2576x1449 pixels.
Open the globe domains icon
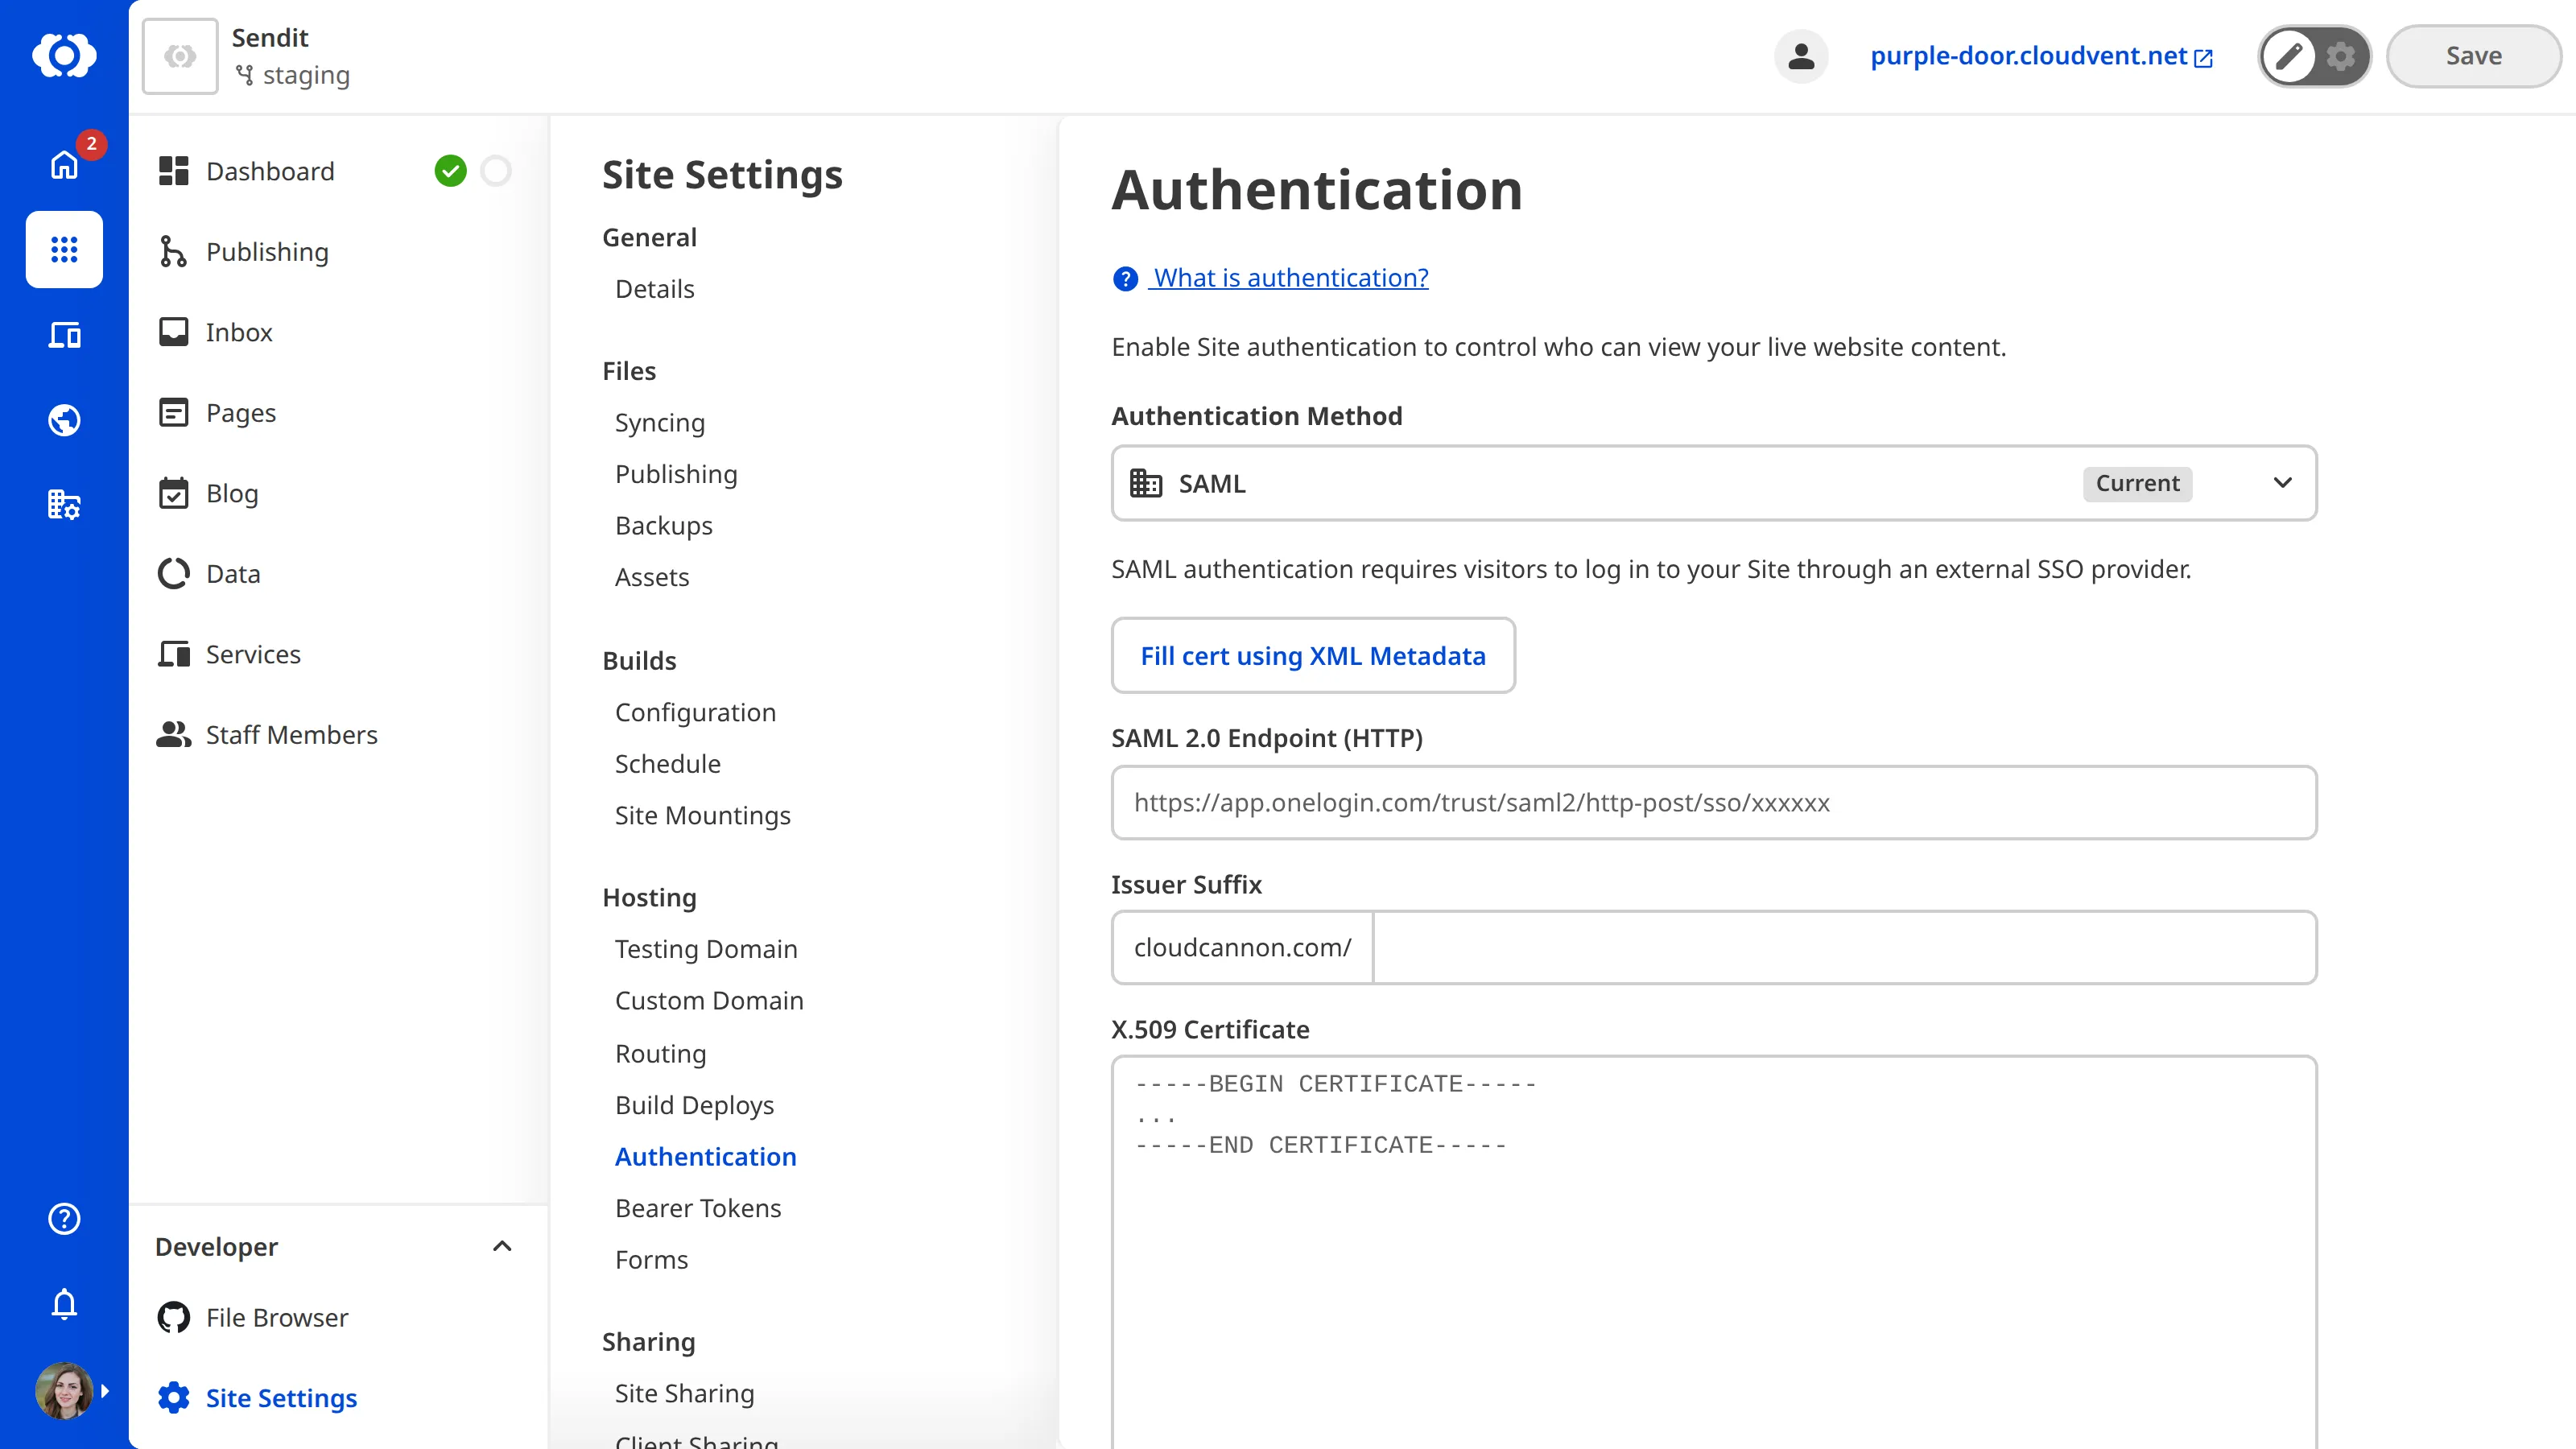[x=64, y=420]
